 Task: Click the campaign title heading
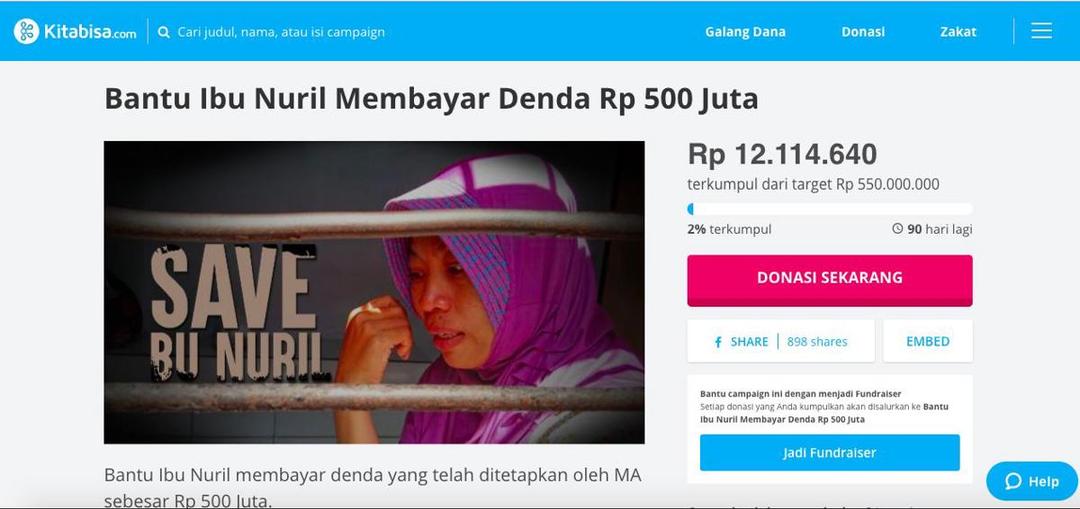431,99
